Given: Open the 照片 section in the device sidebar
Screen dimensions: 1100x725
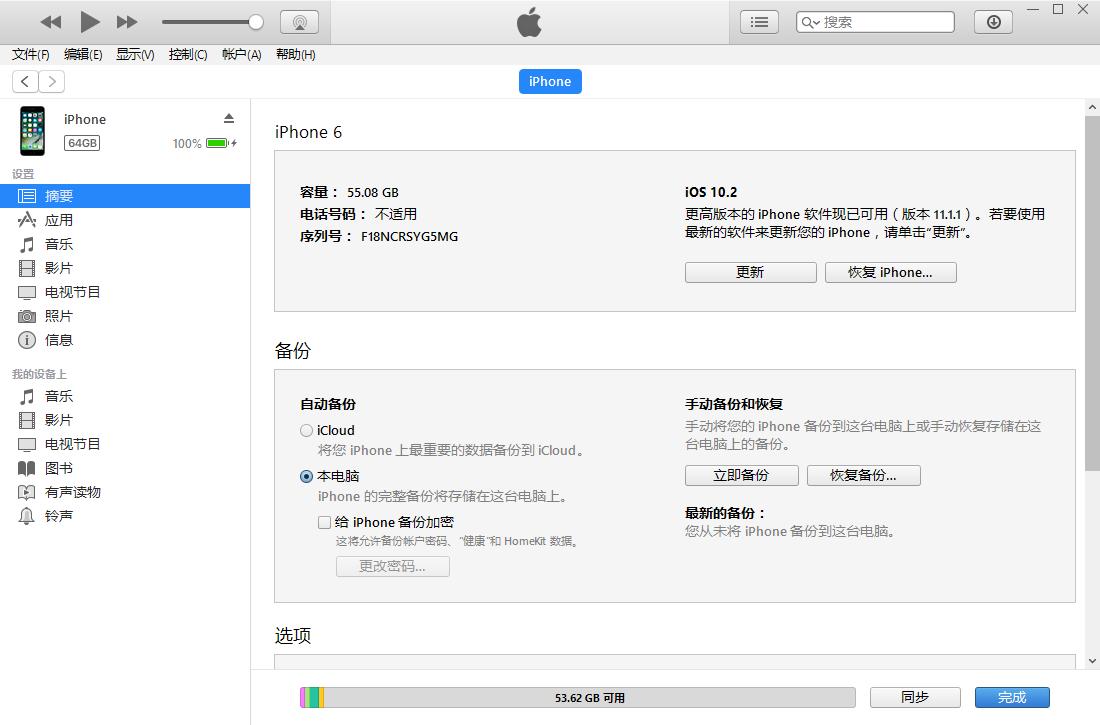Looking at the screenshot, I should point(58,315).
